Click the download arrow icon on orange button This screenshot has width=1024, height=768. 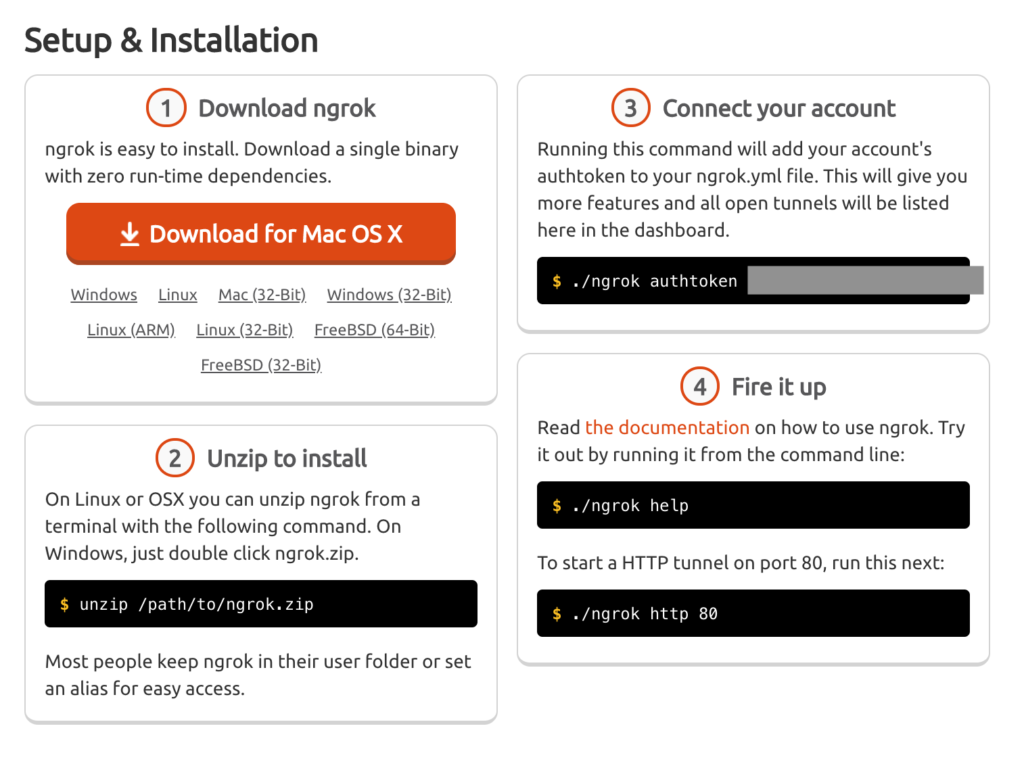[x=130, y=234]
